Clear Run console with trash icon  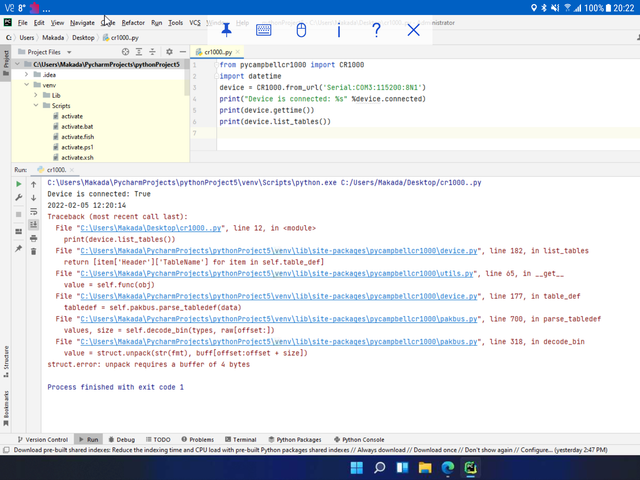pos(33,251)
